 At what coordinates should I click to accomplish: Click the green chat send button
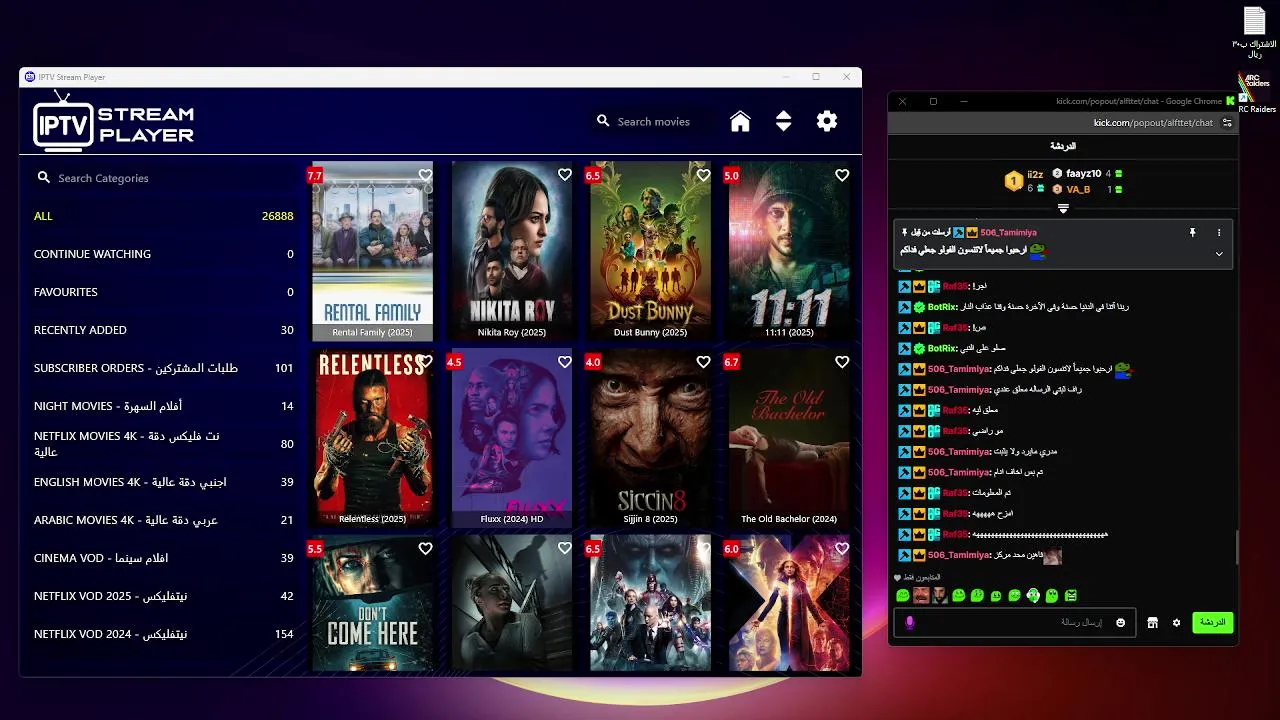[x=1212, y=622]
